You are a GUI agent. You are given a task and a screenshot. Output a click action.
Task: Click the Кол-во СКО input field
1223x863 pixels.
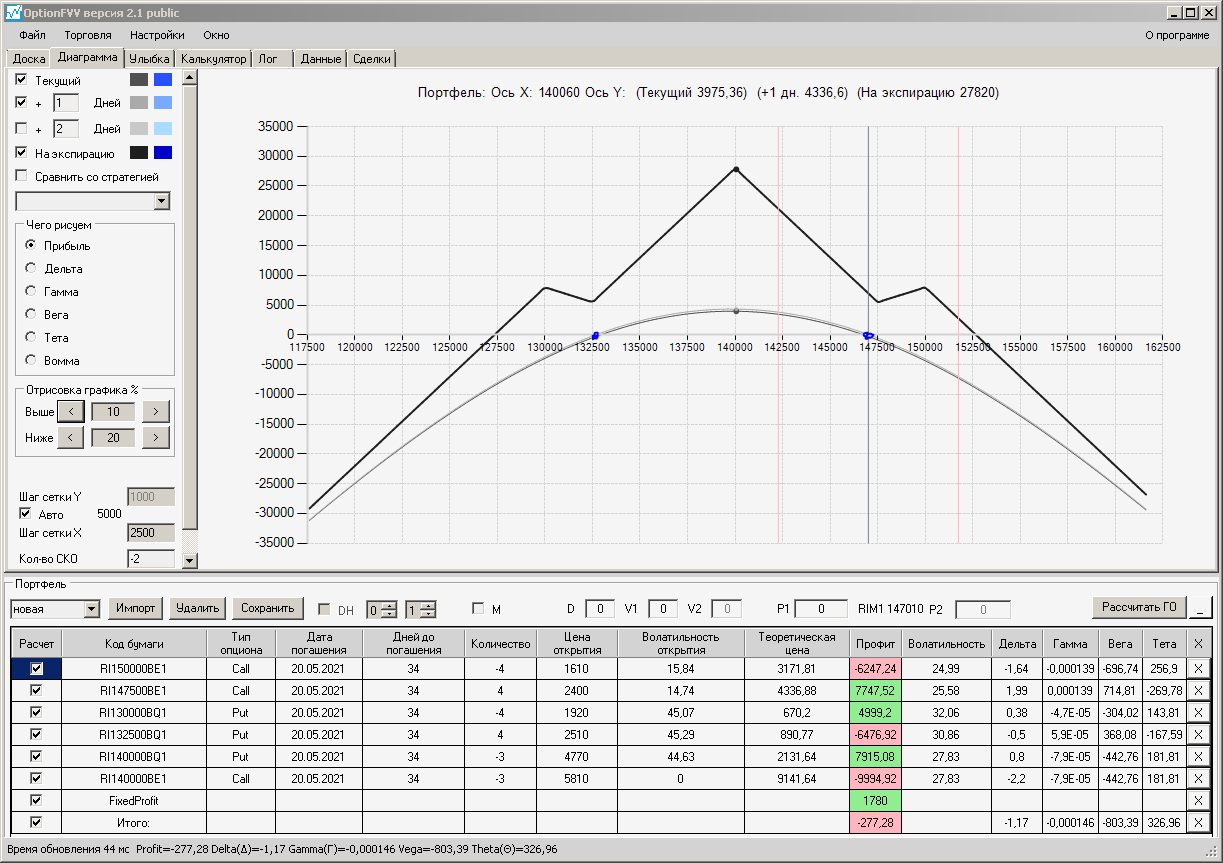[x=151, y=559]
